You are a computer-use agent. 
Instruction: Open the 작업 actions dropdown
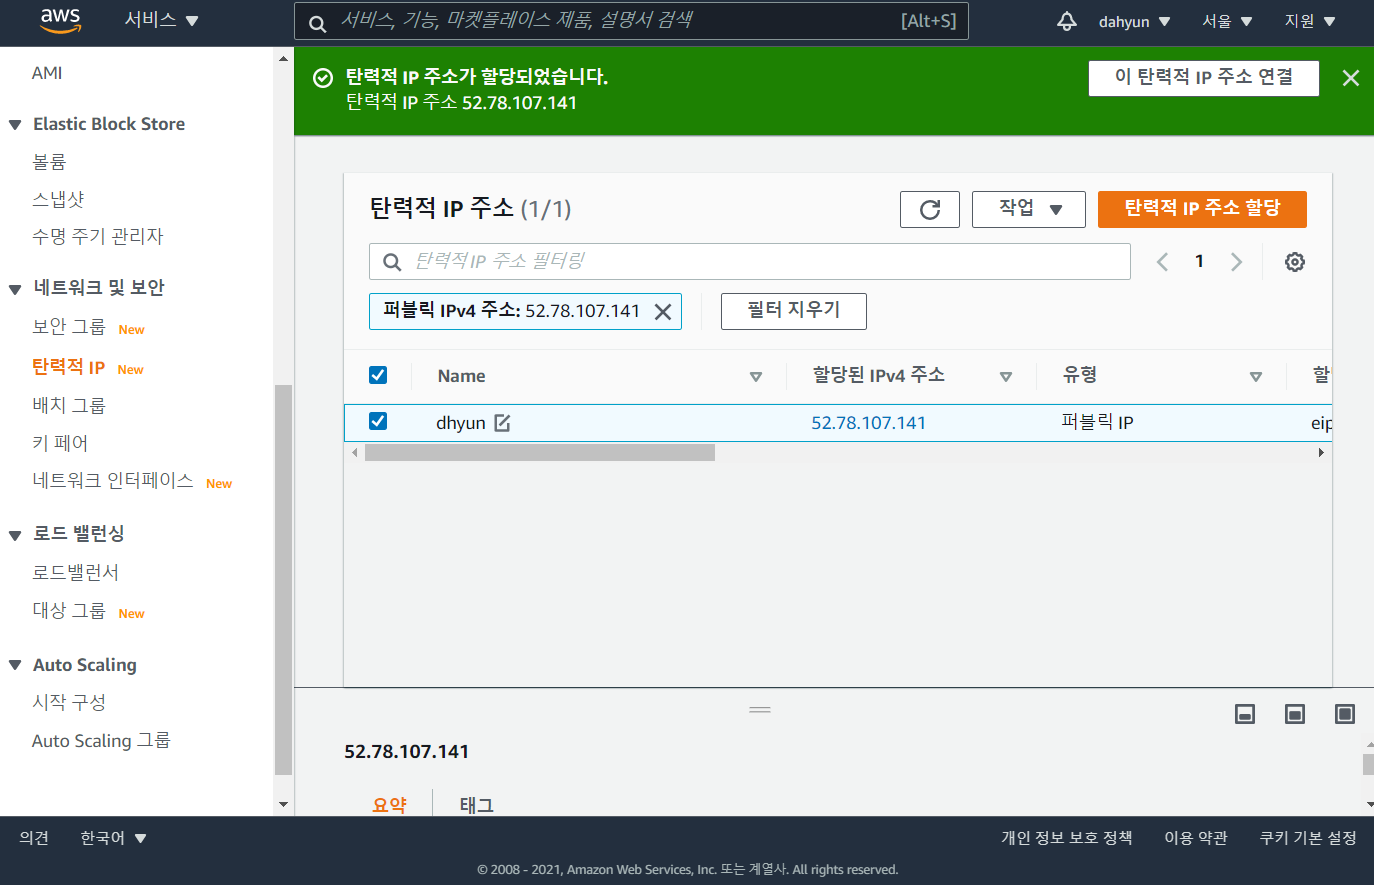coord(1029,209)
